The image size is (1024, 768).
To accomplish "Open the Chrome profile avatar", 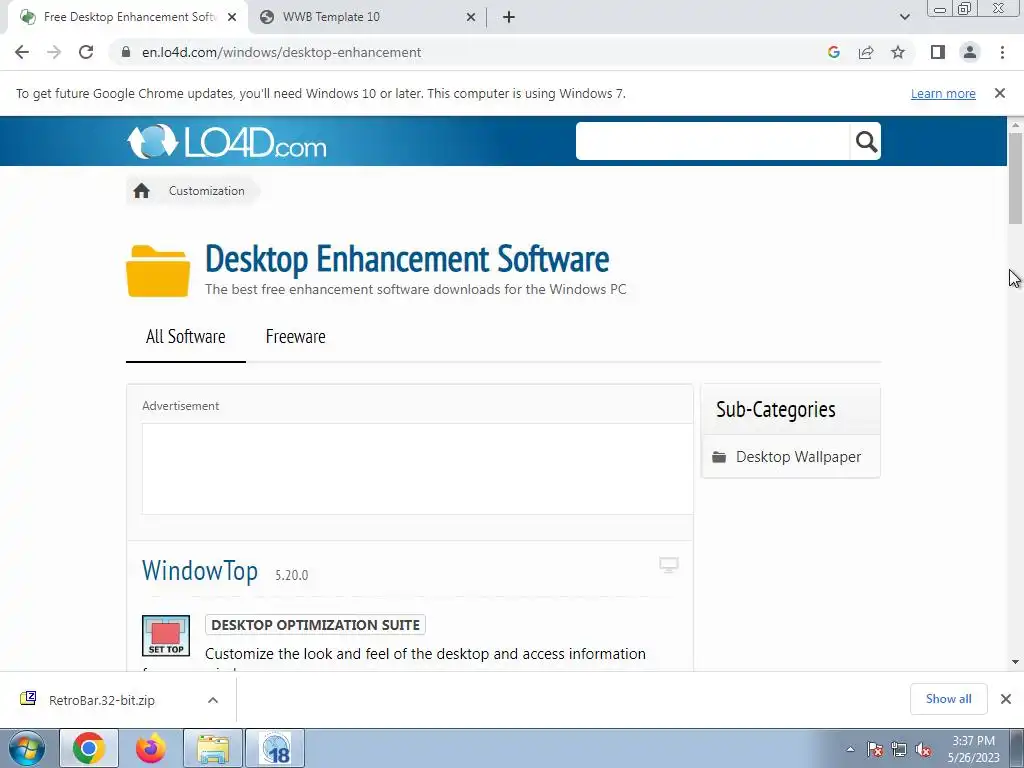I will pos(970,52).
